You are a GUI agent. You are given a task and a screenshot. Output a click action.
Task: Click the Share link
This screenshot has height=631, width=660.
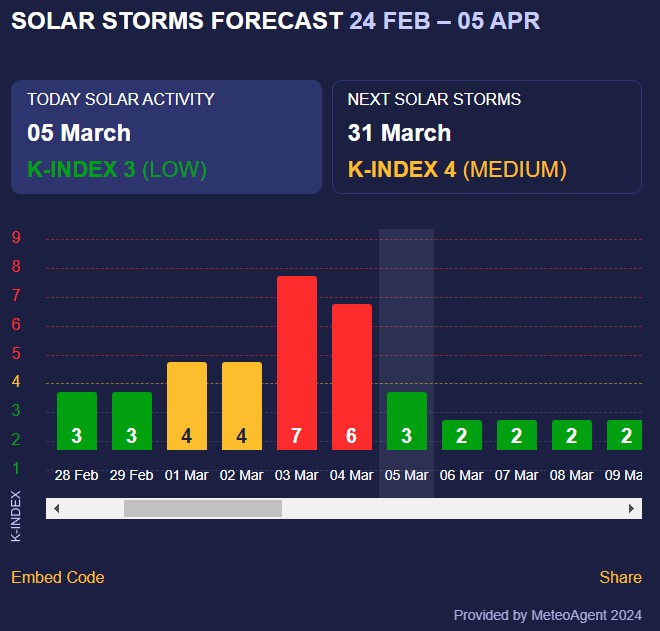[x=620, y=577]
